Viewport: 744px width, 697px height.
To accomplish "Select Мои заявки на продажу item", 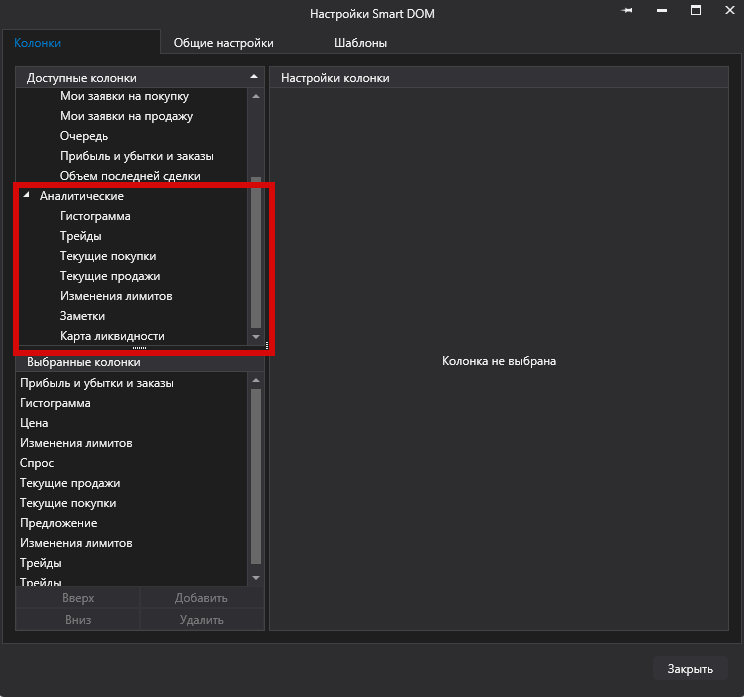I will tap(126, 116).
